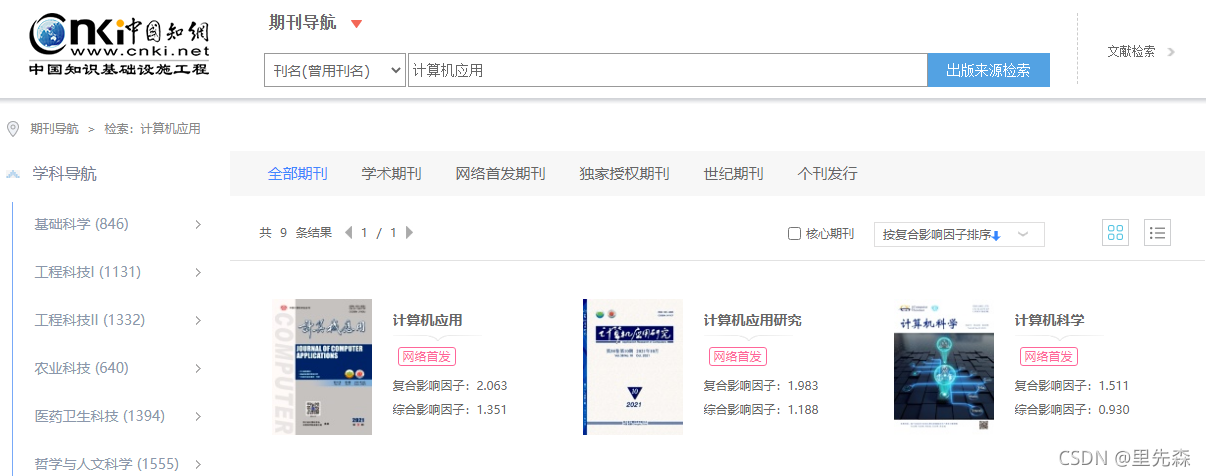Switch to grid view icon
Image resolution: width=1206 pixels, height=476 pixels.
(x=1116, y=233)
